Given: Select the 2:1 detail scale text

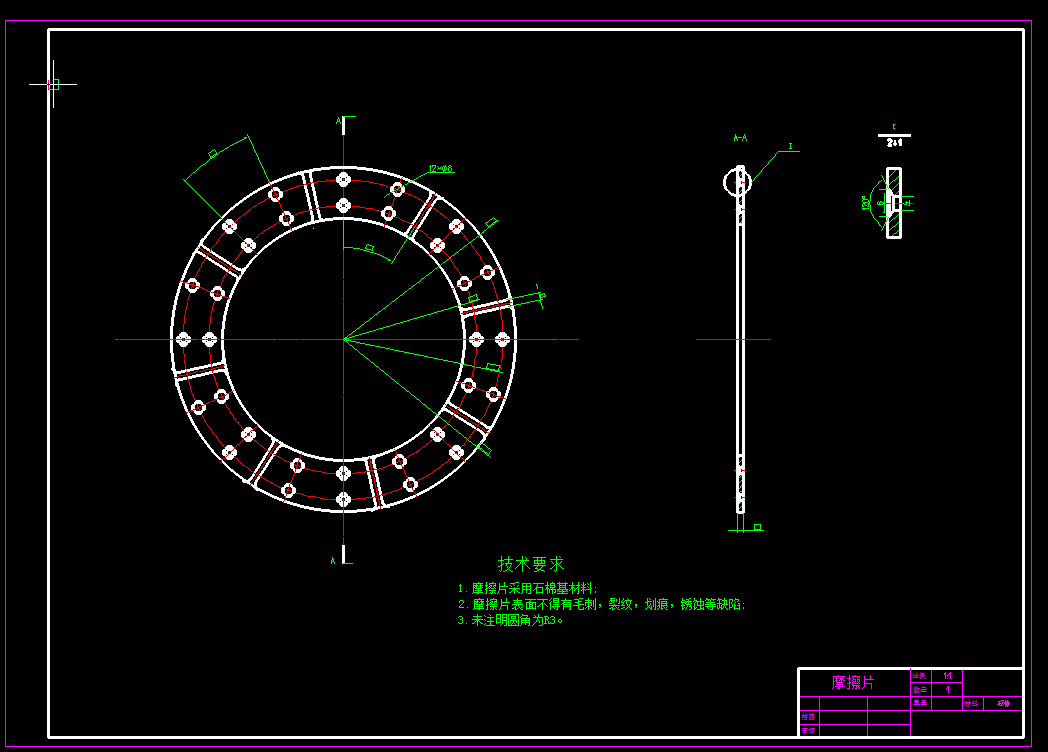Looking at the screenshot, I should [894, 142].
